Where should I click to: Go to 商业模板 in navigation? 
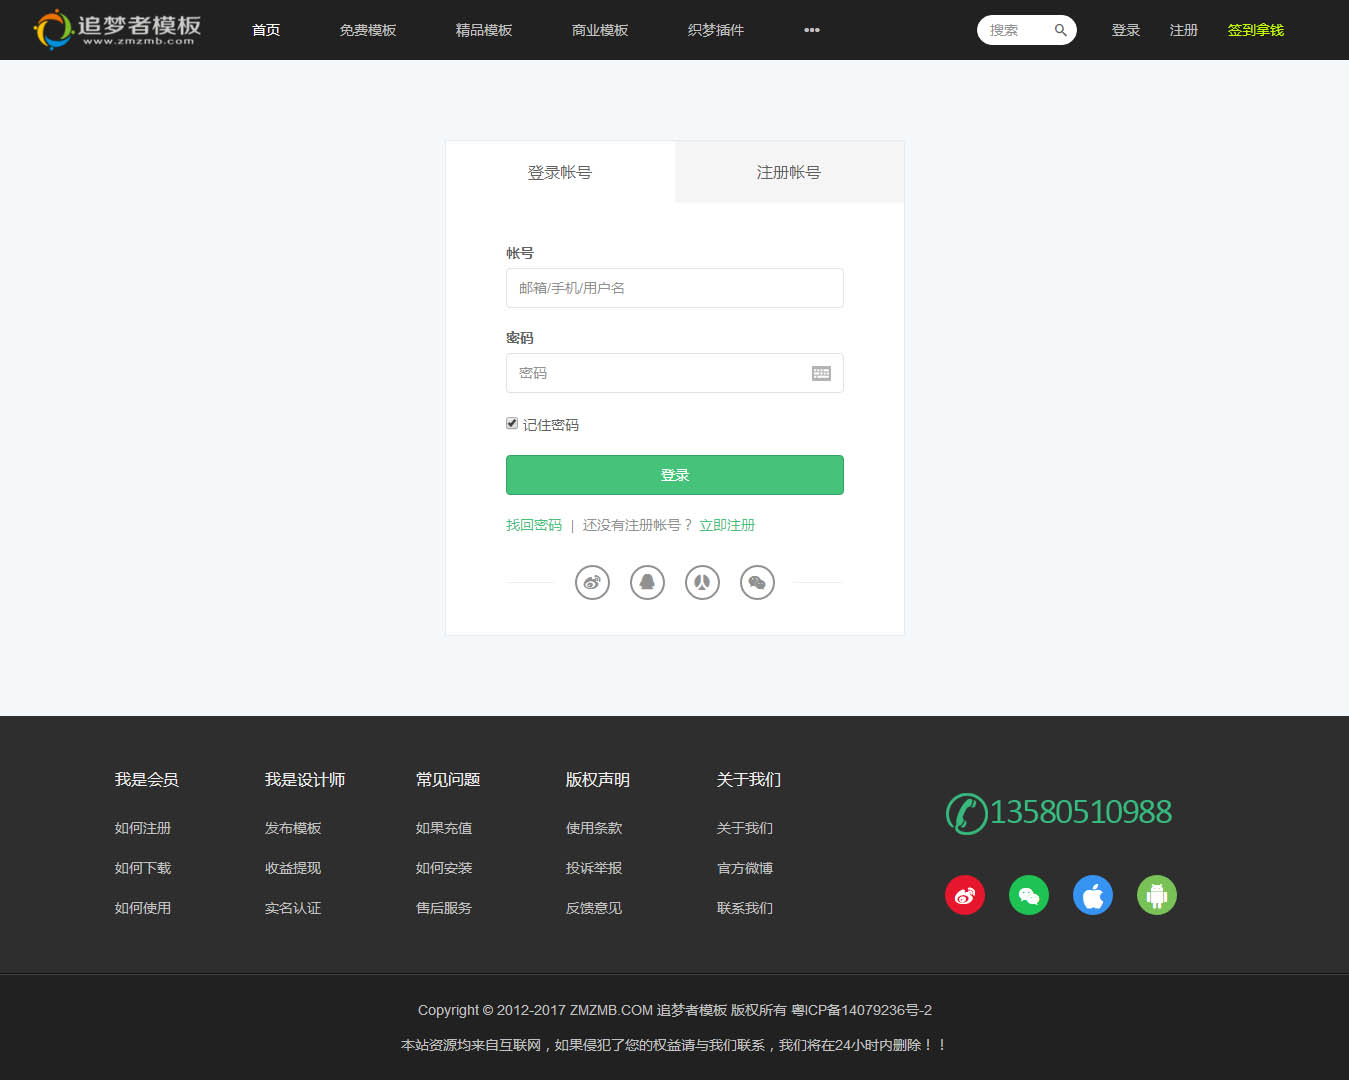point(600,30)
